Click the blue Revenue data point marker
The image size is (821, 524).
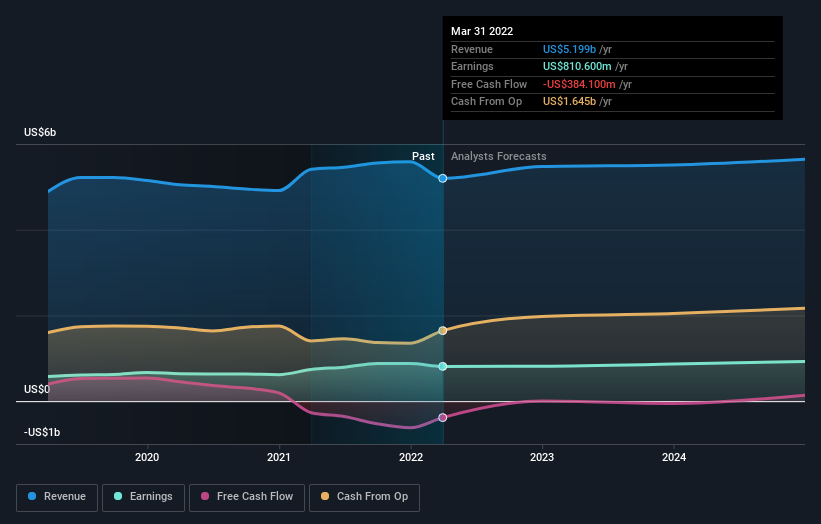(x=442, y=179)
